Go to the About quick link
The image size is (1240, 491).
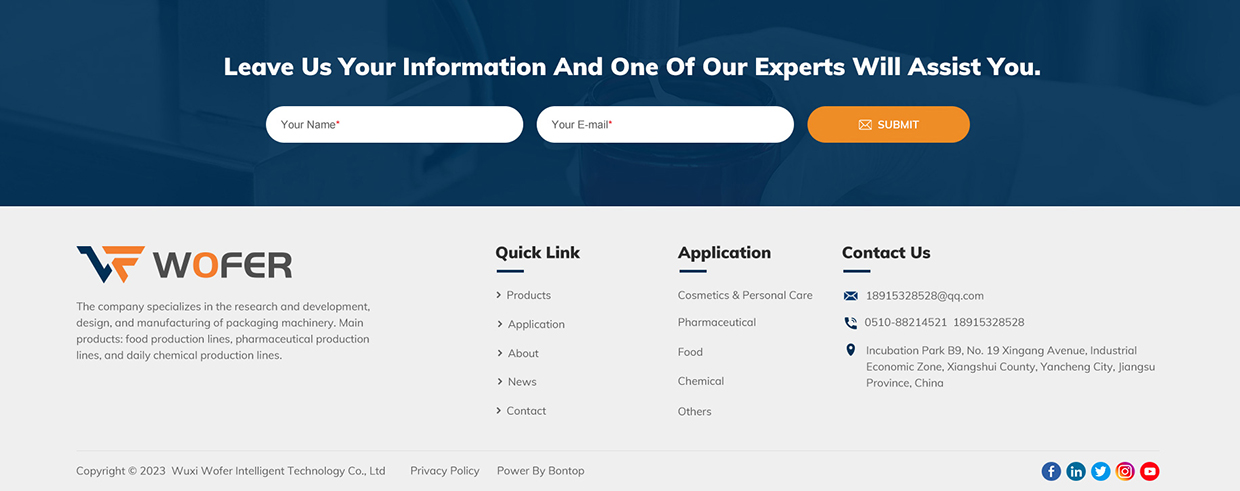click(x=523, y=353)
